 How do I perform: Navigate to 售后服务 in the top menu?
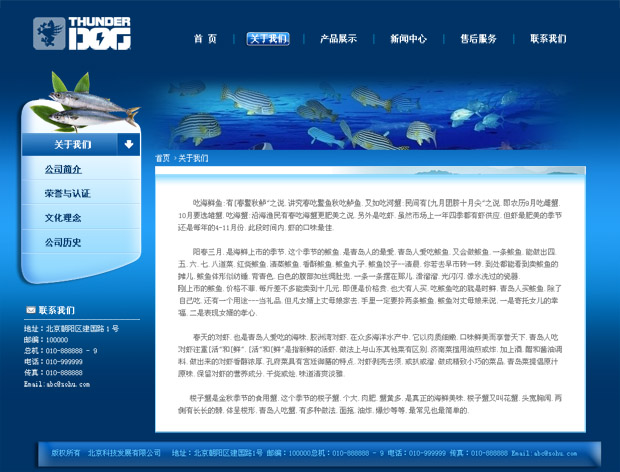(x=478, y=39)
